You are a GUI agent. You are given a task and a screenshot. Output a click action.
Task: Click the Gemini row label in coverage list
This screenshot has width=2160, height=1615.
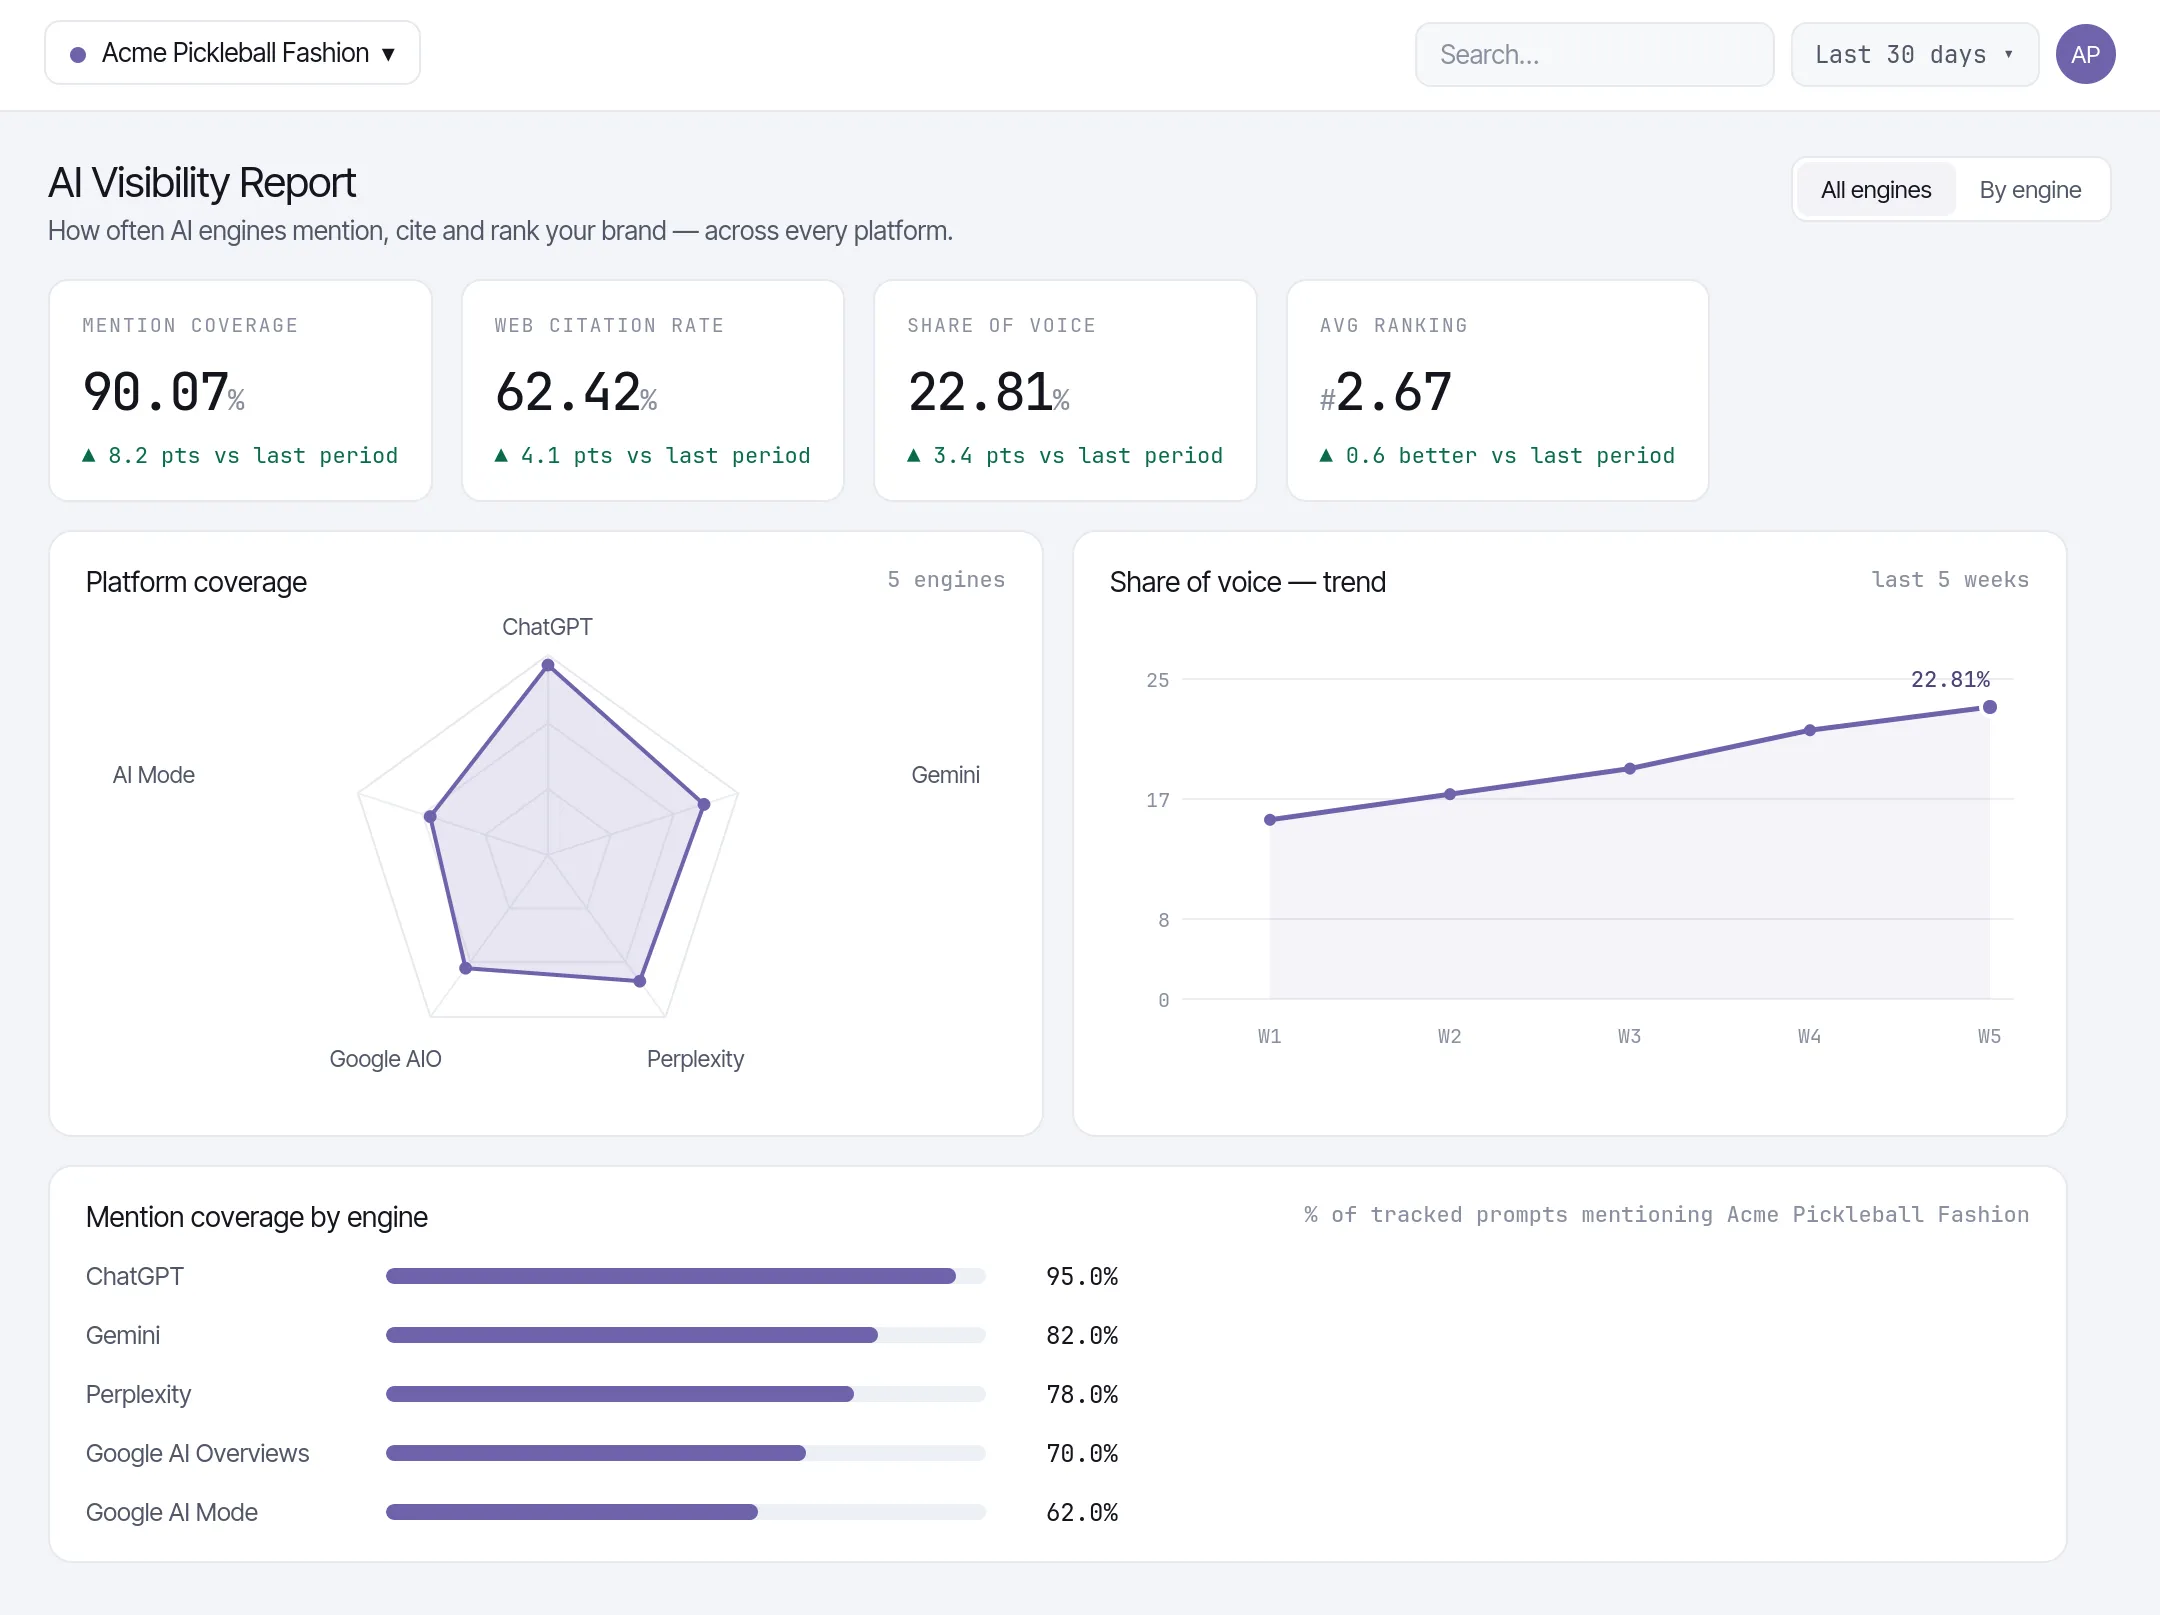[123, 1335]
